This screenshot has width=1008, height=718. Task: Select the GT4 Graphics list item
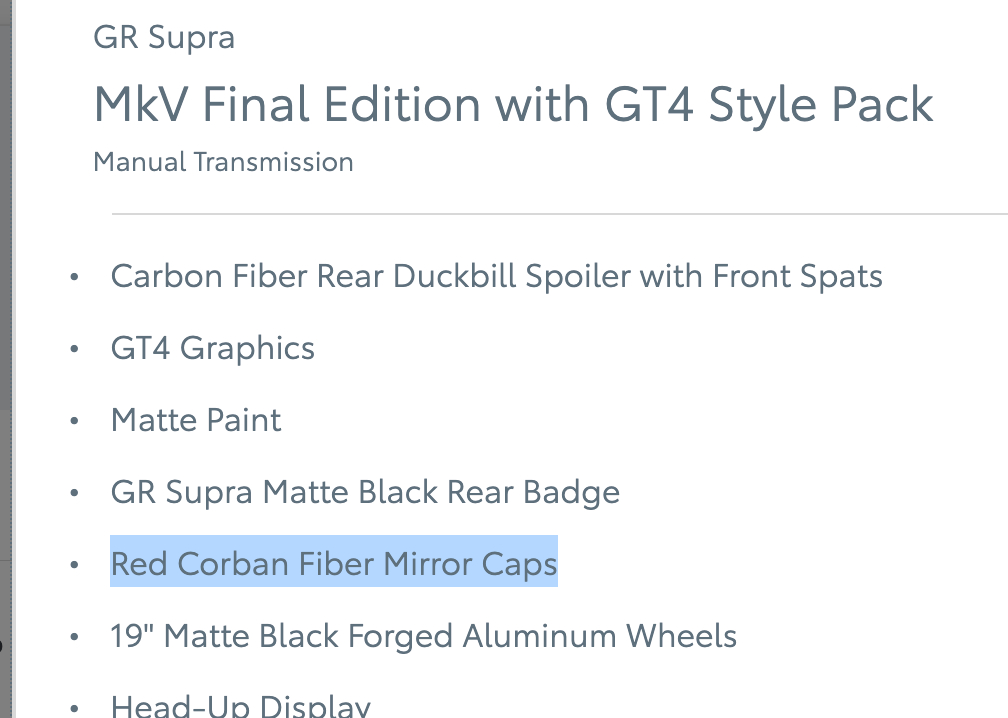tap(212, 348)
